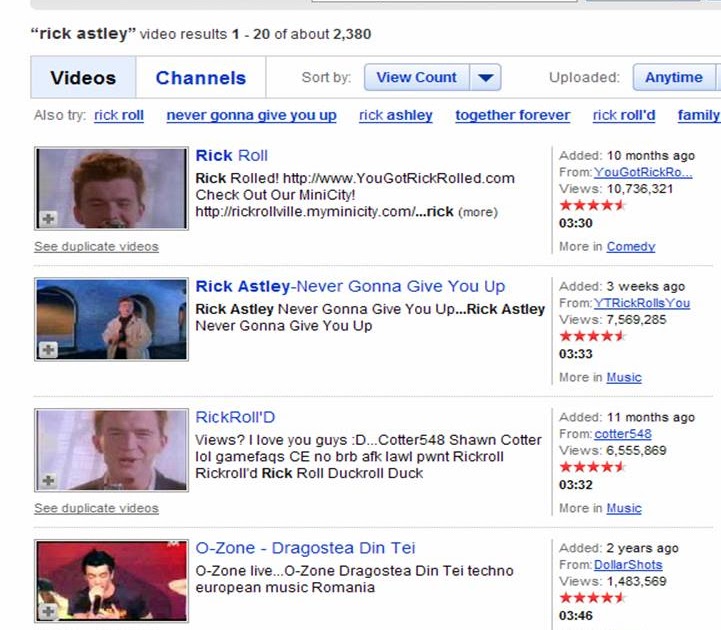This screenshot has width=721, height=630.
Task: Expand Rick Roll description with (more)
Action: [x=478, y=212]
